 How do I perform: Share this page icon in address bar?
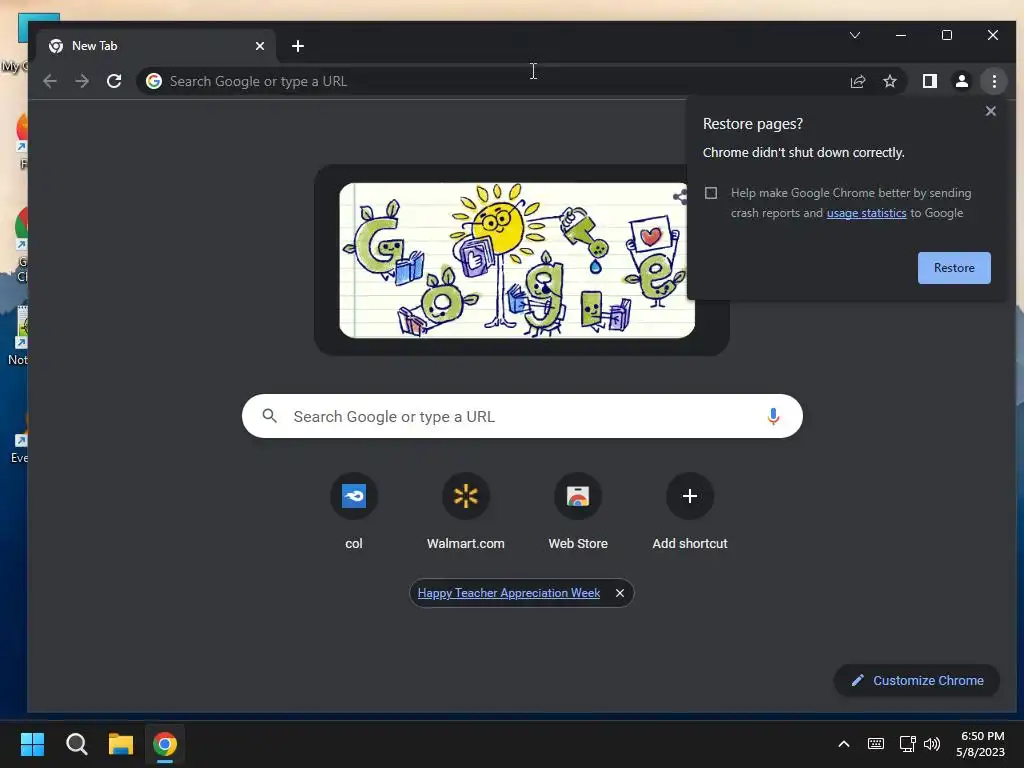[x=857, y=81]
